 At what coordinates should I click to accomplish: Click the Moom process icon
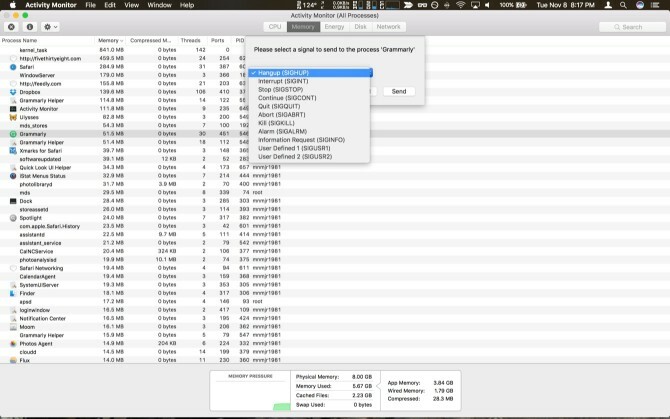point(13,327)
